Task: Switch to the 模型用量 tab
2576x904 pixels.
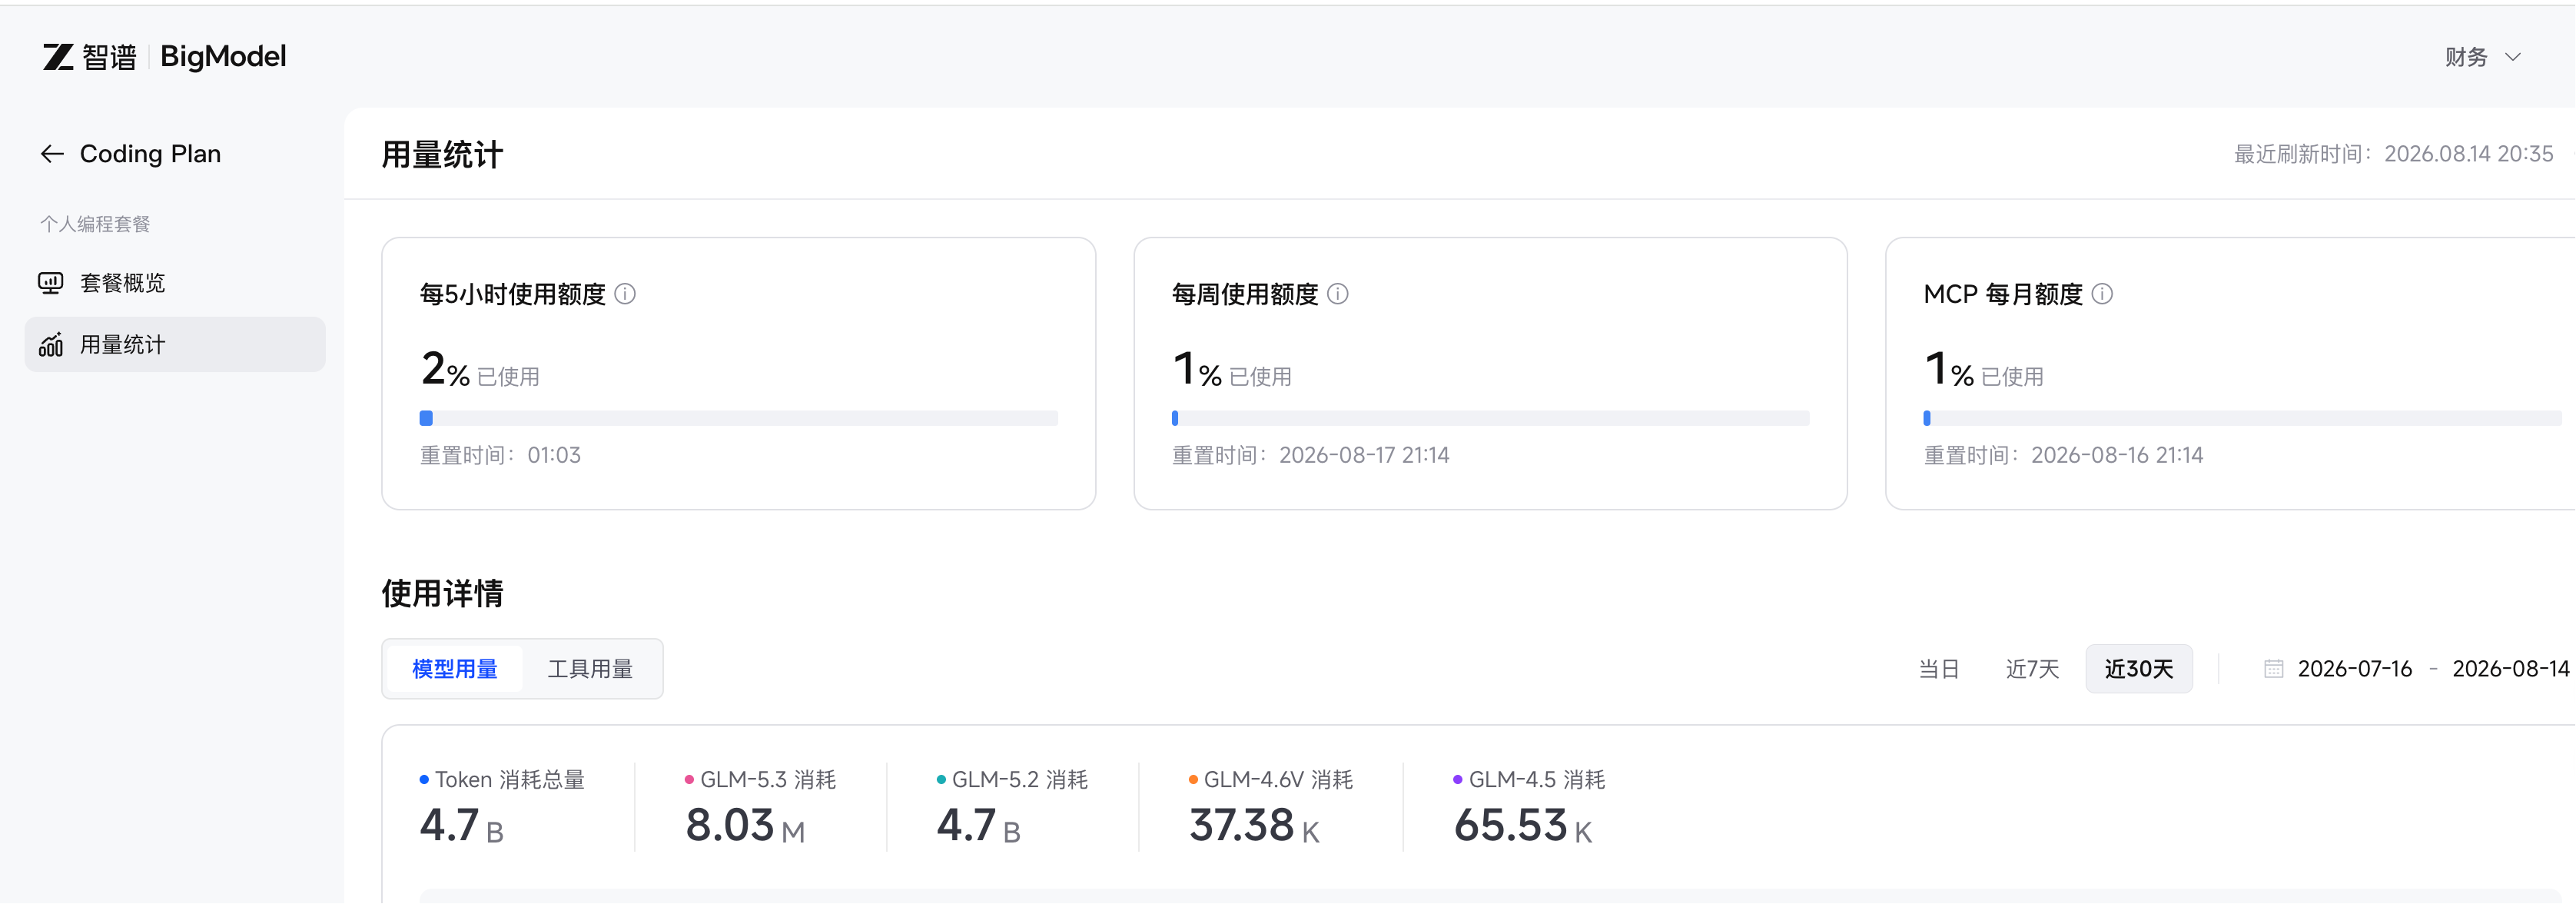Action: click(x=455, y=669)
